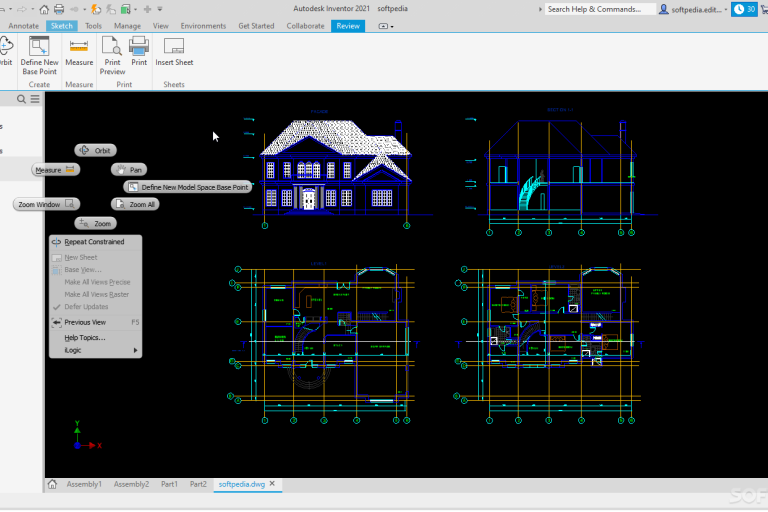The width and height of the screenshot is (768, 512).
Task: Switch to the Part2 document tab
Action: (x=198, y=484)
